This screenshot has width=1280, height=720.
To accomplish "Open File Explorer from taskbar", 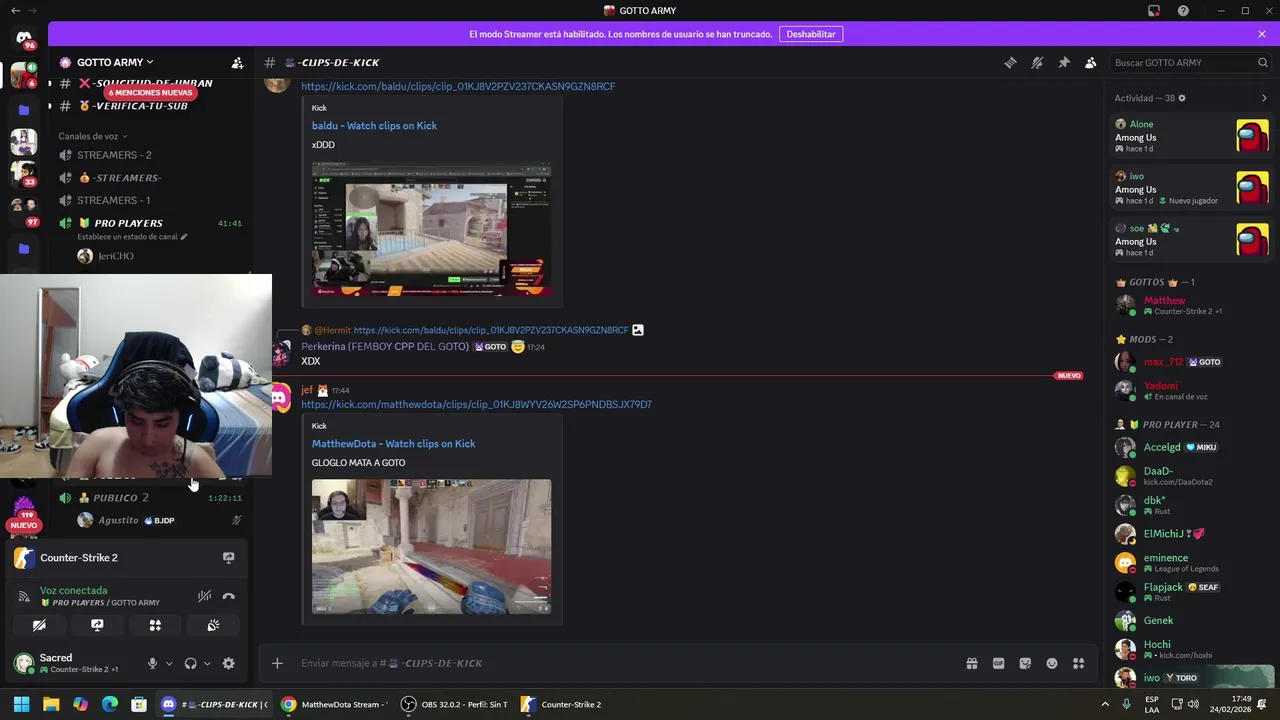I will 51,704.
